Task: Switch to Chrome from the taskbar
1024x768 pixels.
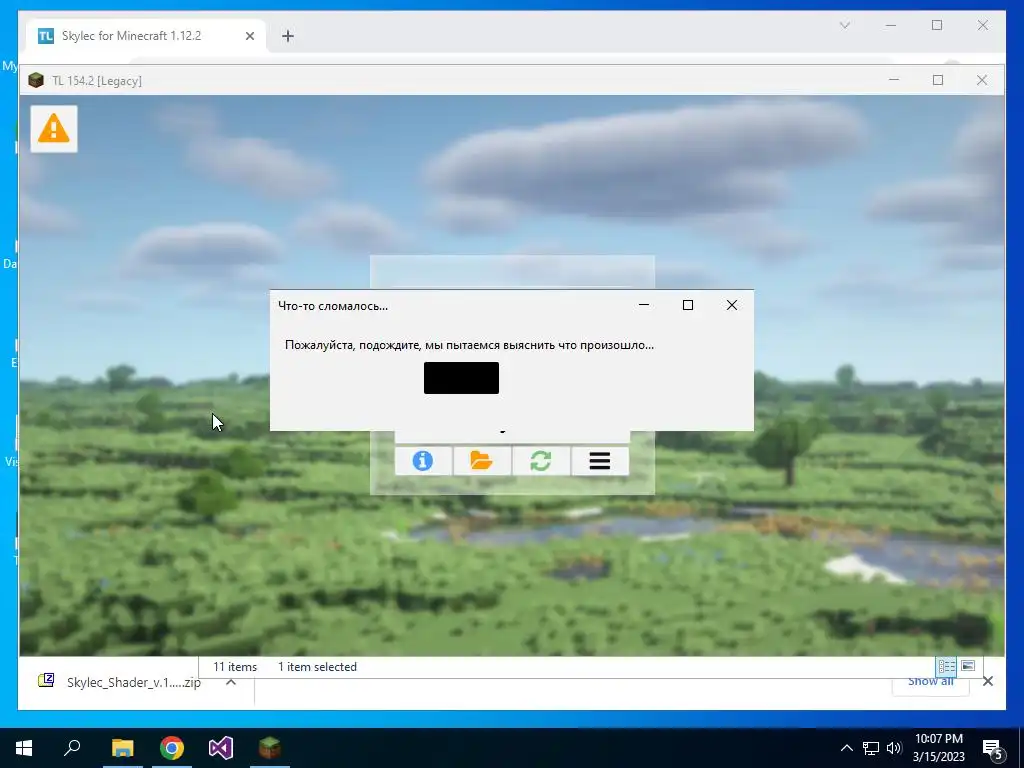Action: click(172, 748)
